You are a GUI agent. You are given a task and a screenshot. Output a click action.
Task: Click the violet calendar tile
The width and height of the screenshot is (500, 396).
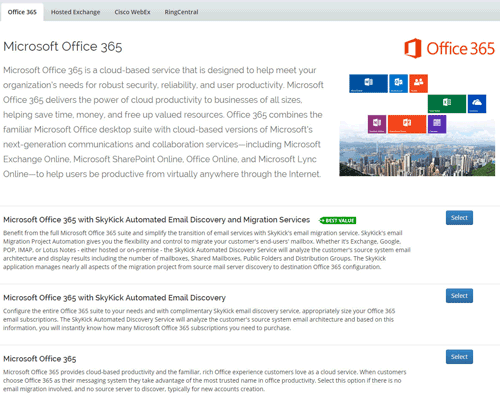[437, 124]
